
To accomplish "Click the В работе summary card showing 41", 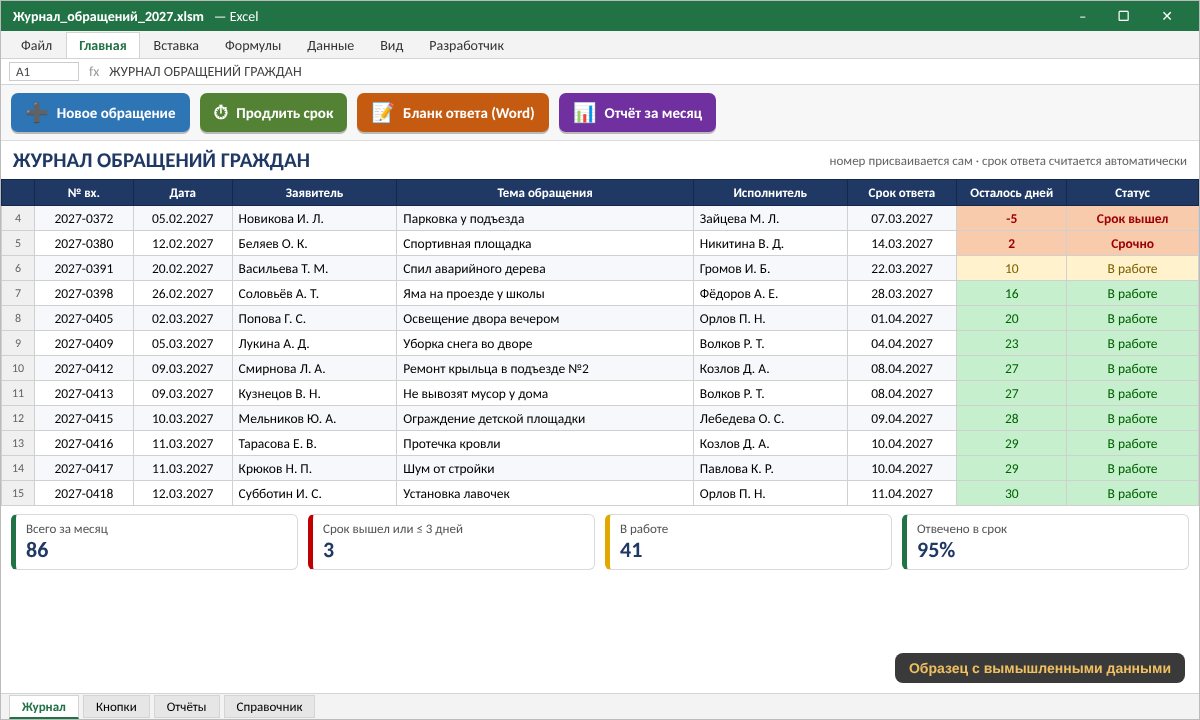I will pos(748,542).
